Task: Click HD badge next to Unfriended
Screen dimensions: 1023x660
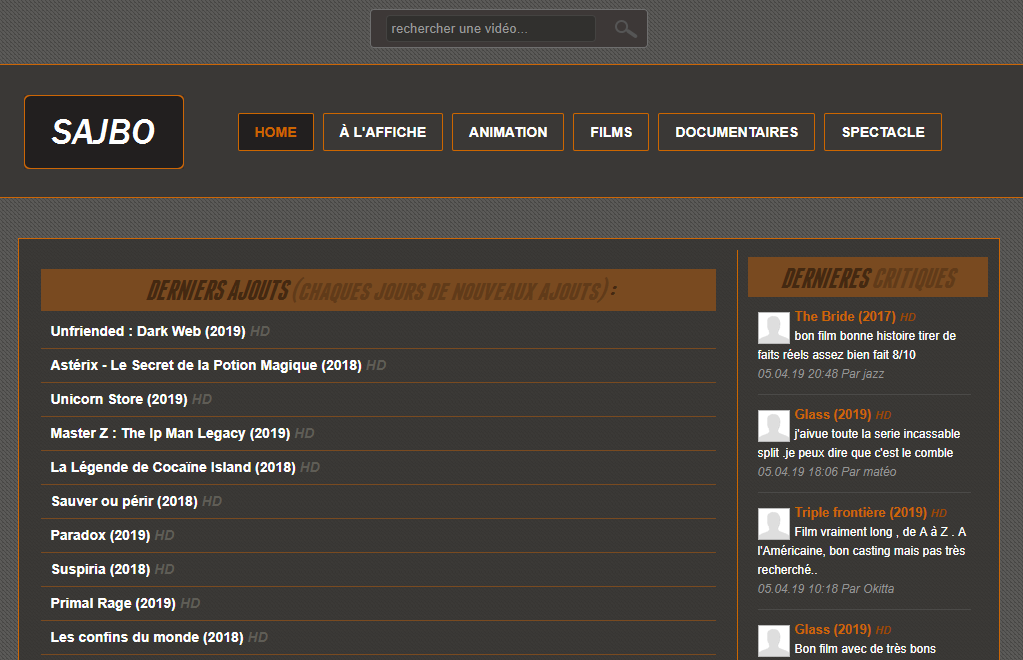Action: click(260, 331)
